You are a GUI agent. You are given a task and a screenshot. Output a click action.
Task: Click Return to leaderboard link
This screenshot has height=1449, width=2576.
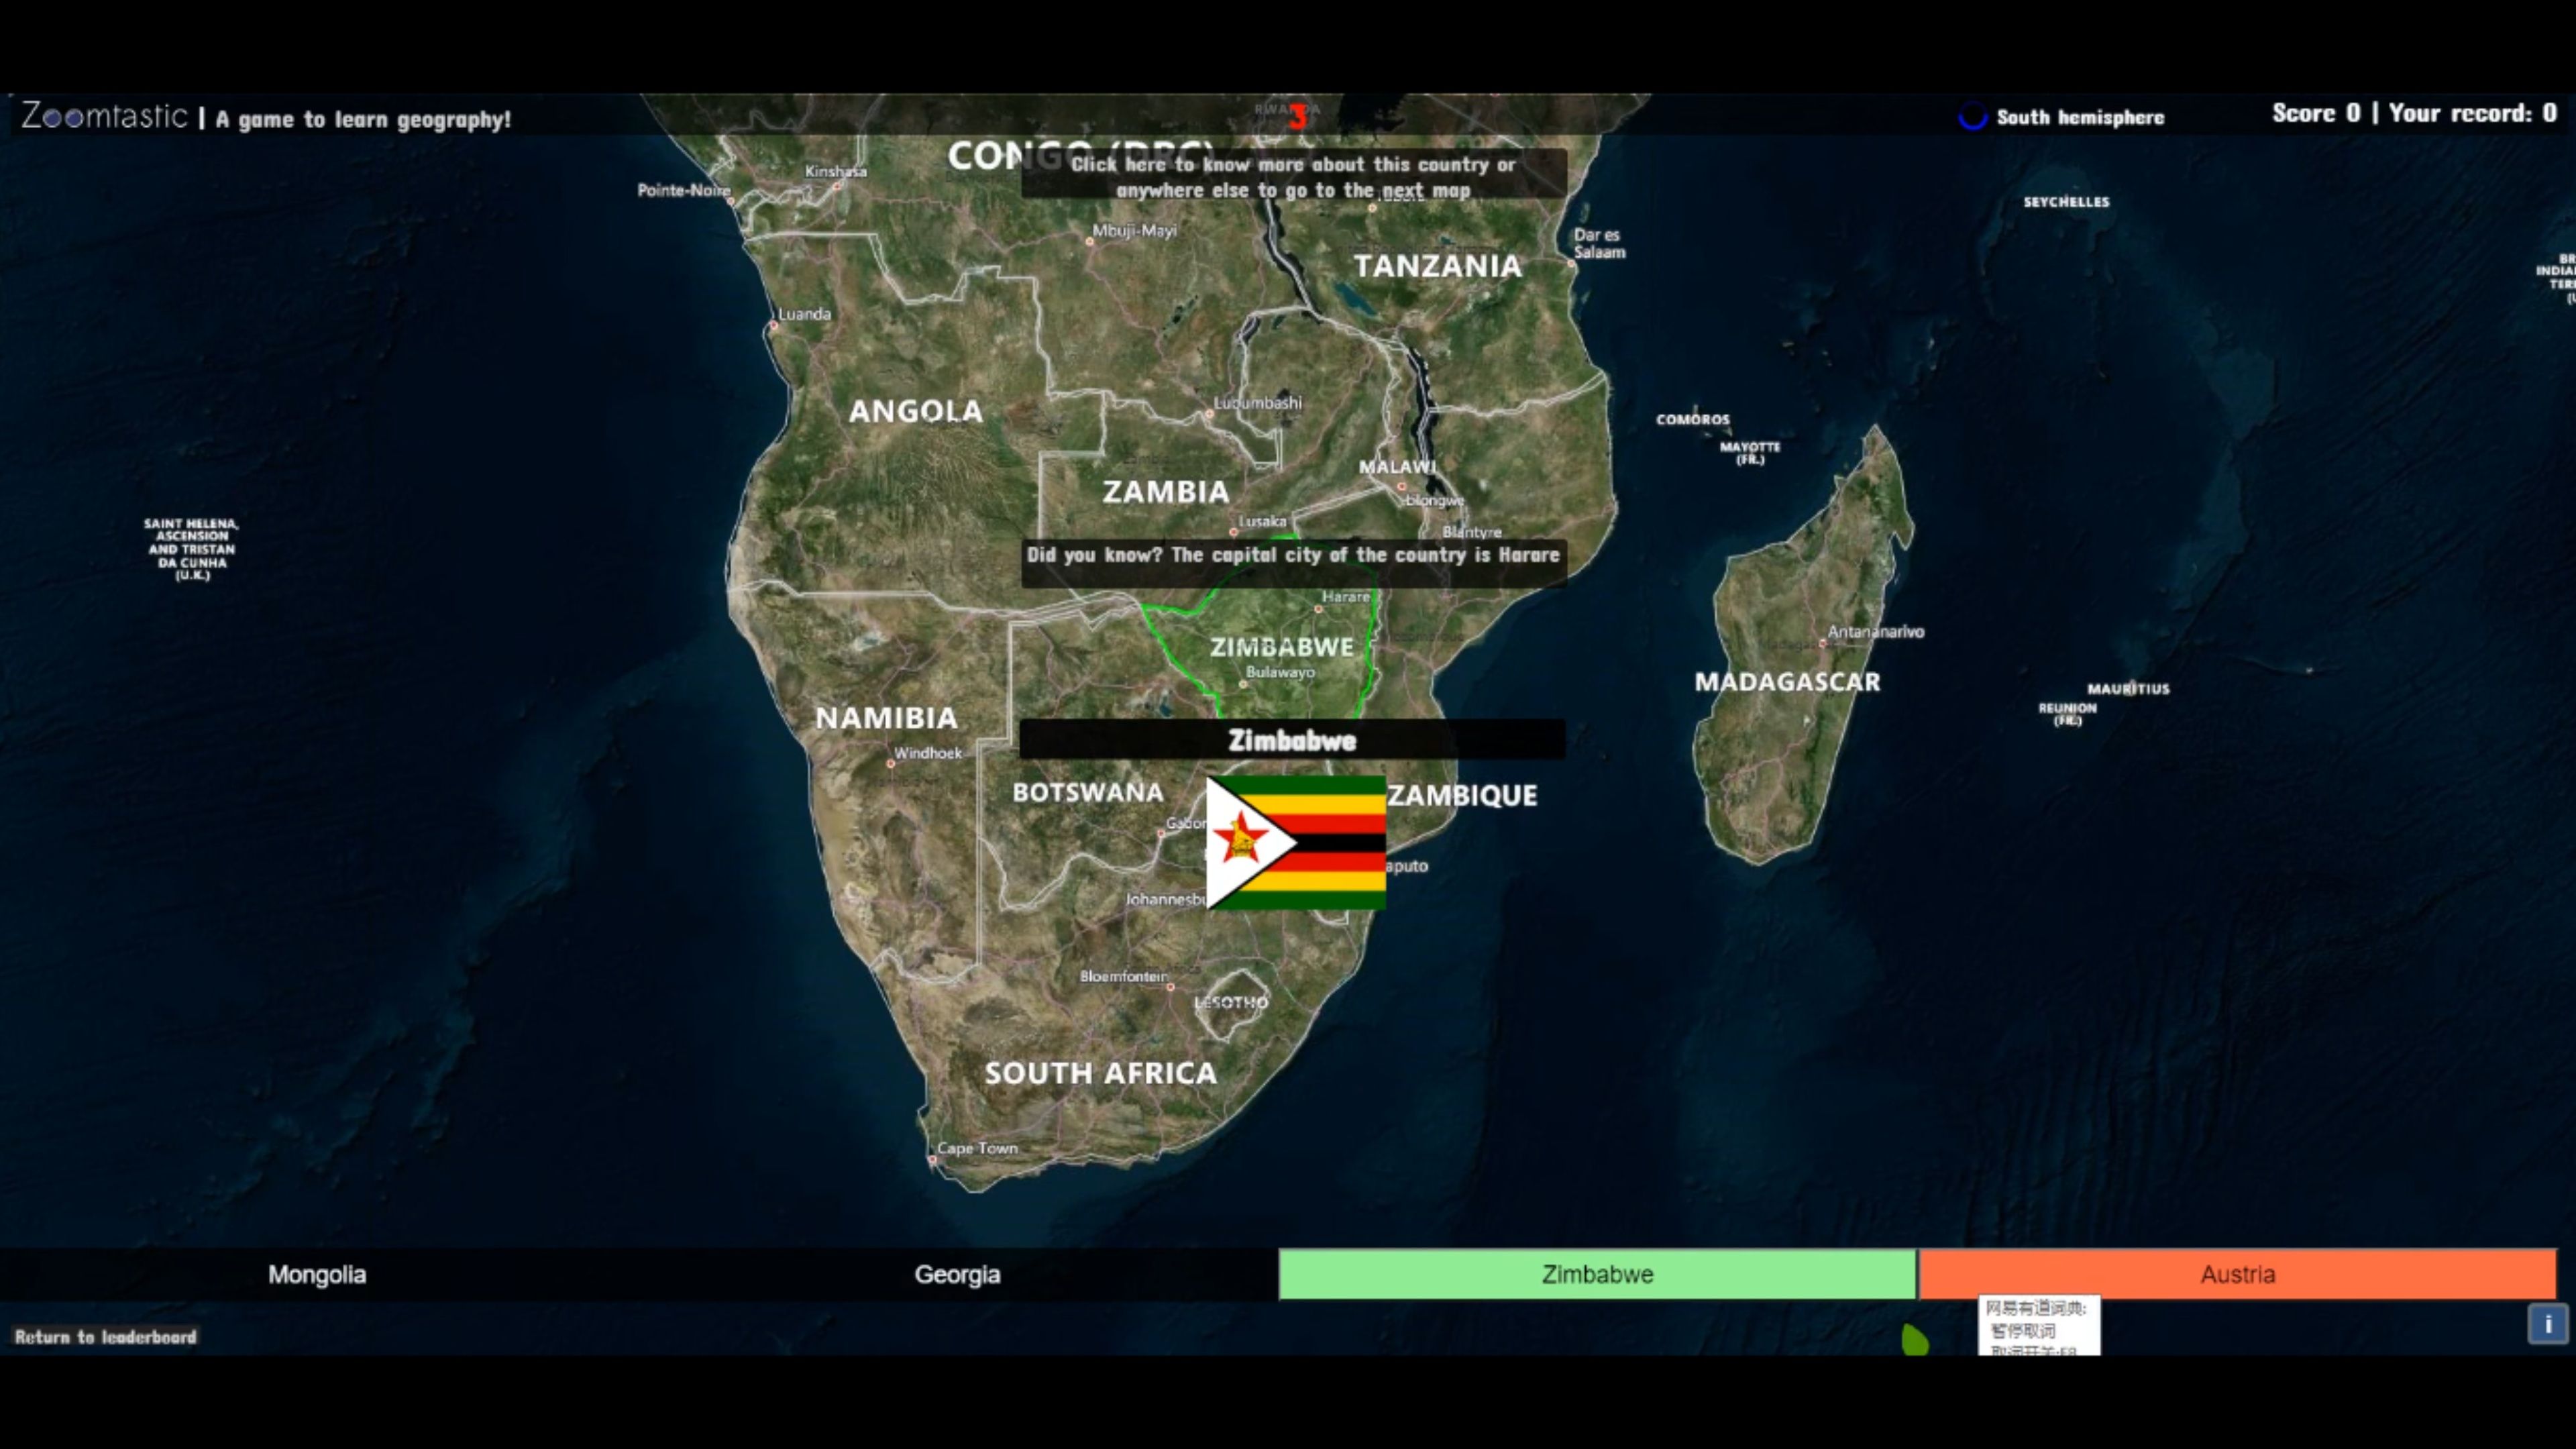[x=106, y=1336]
